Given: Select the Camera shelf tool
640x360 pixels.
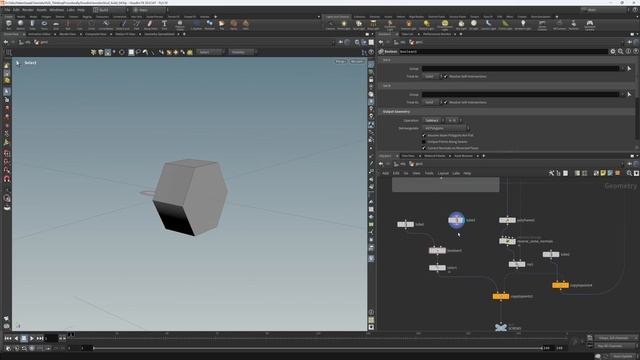Looking at the screenshot, I should [330, 24].
